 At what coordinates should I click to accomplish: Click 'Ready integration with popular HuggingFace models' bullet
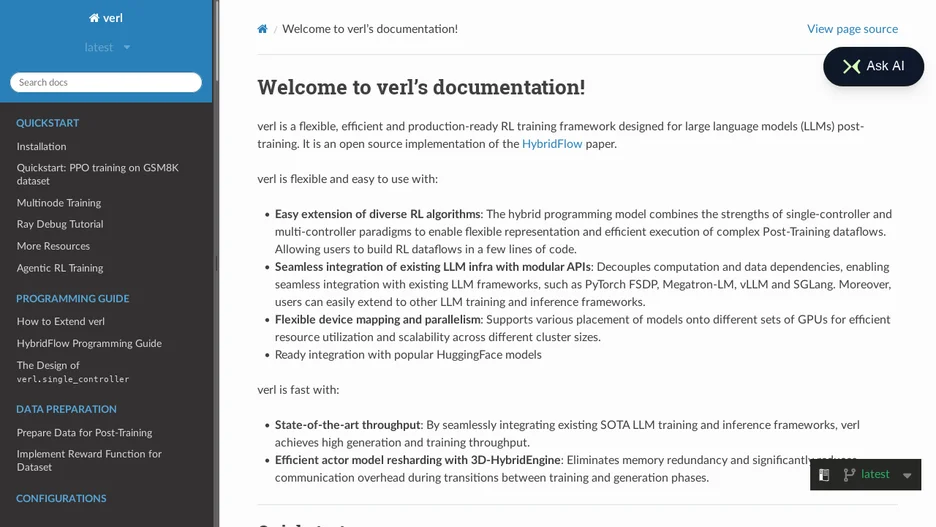(x=408, y=355)
